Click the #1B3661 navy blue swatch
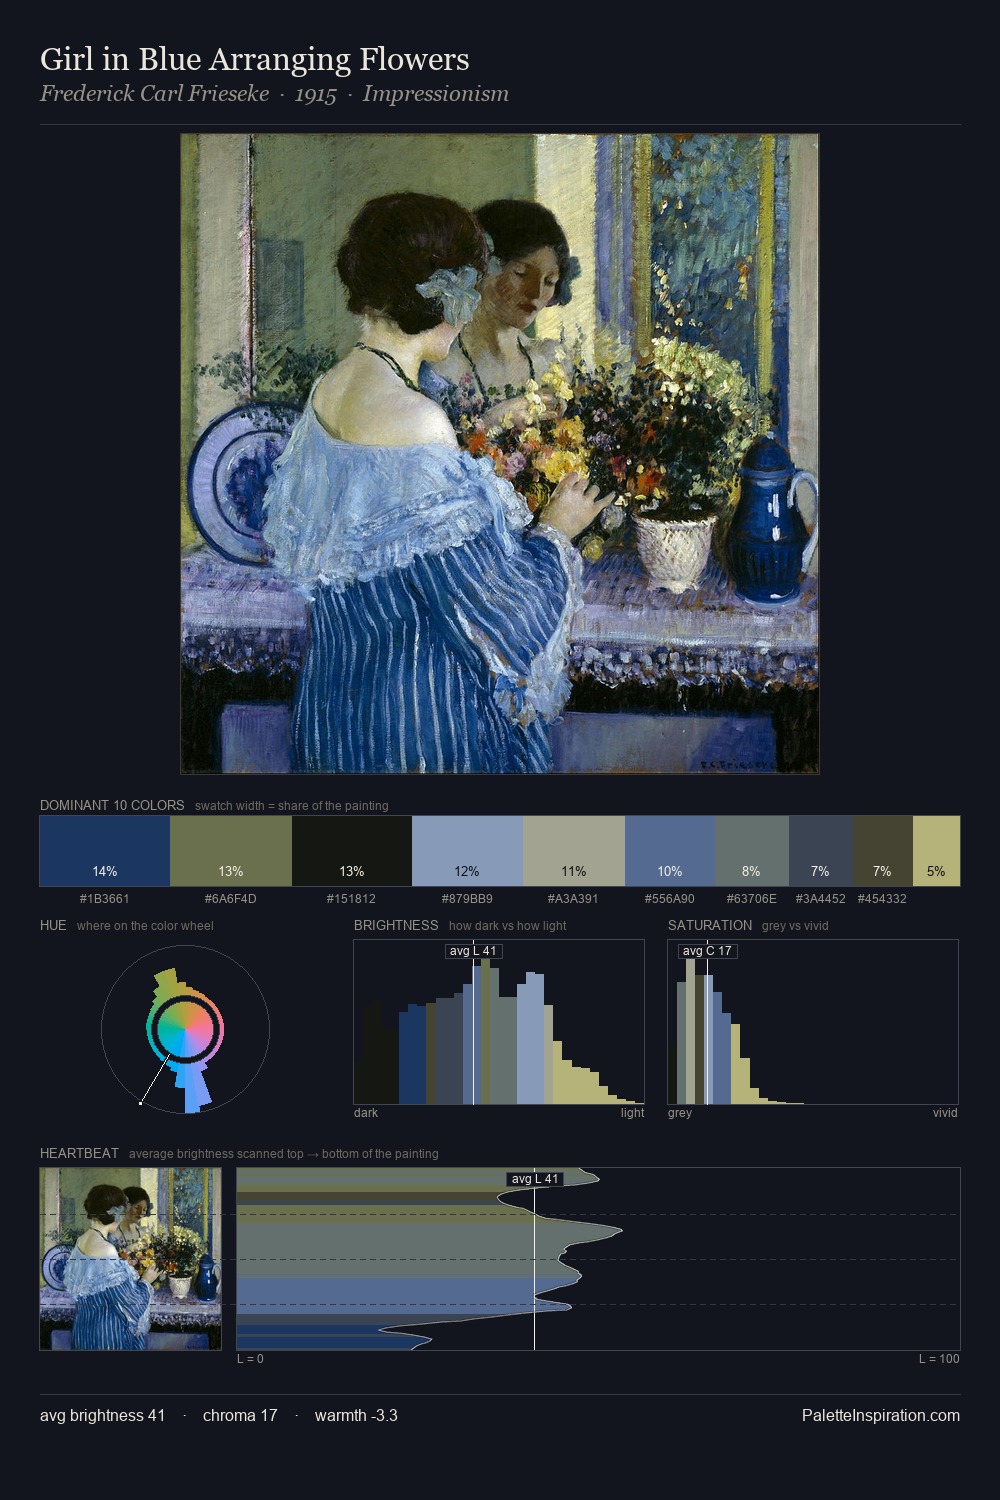This screenshot has height=1500, width=1000. [105, 851]
